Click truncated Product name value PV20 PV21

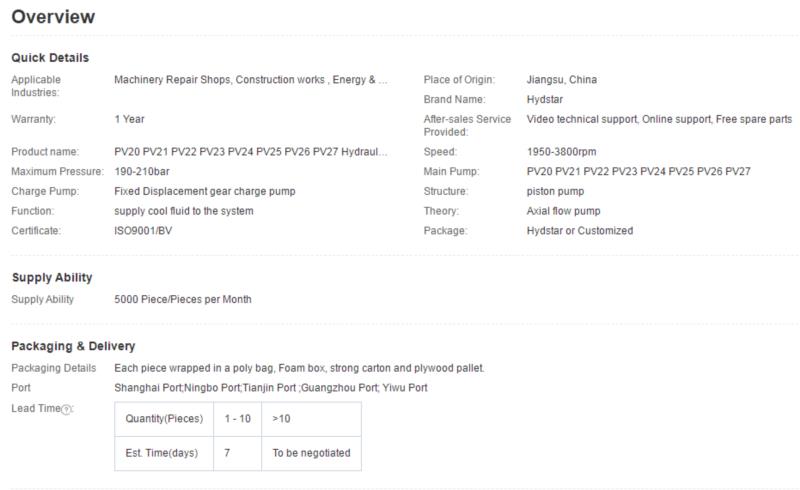tap(251, 152)
